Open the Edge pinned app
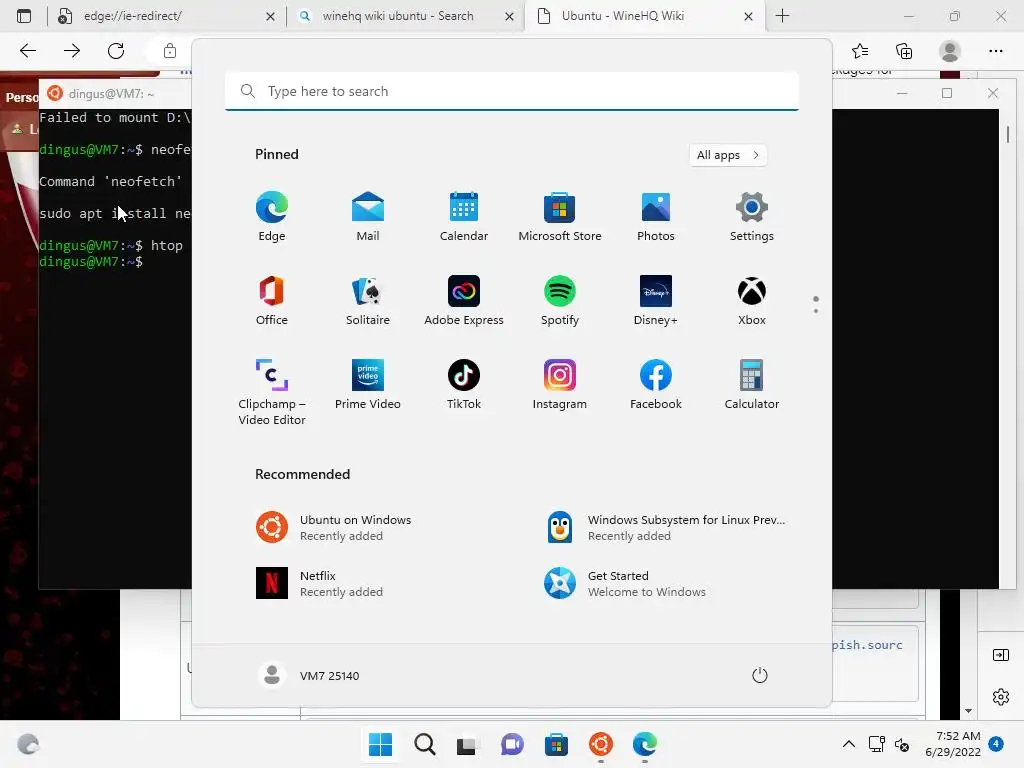The height and width of the screenshot is (768, 1024). (x=272, y=216)
